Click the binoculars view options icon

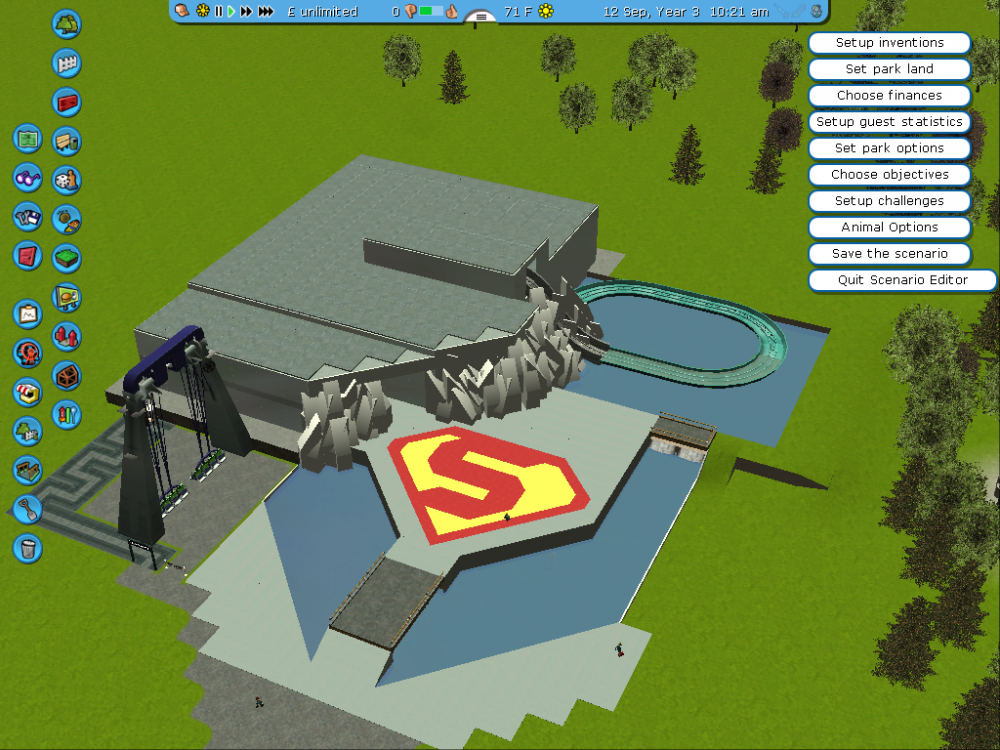point(28,177)
